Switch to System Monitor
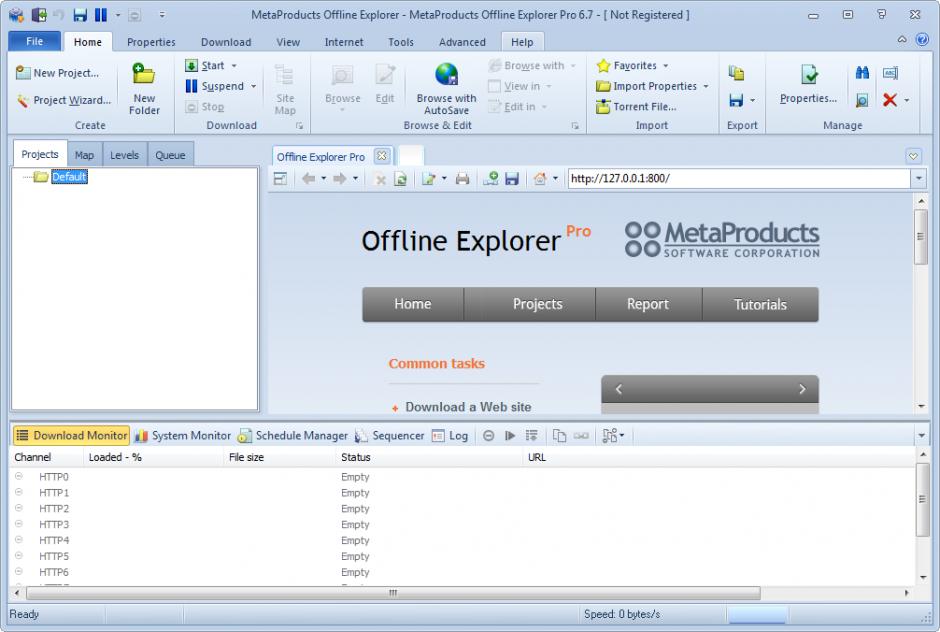 click(x=183, y=435)
